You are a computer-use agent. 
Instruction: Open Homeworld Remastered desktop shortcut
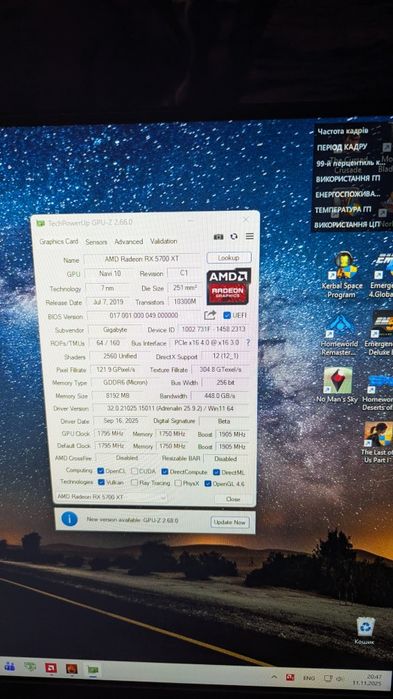click(x=339, y=335)
